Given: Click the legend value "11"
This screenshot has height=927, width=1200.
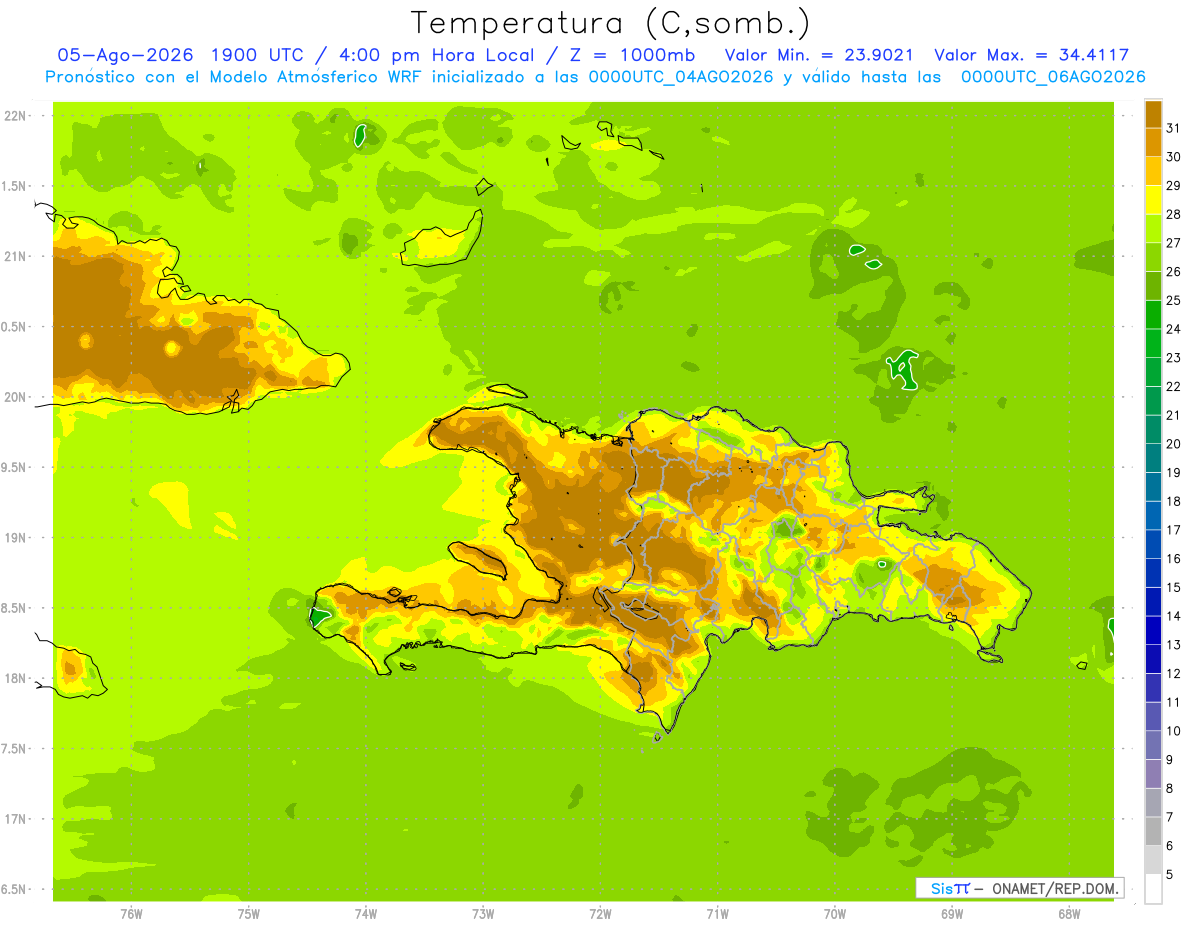Looking at the screenshot, I should pyautogui.click(x=1174, y=702).
